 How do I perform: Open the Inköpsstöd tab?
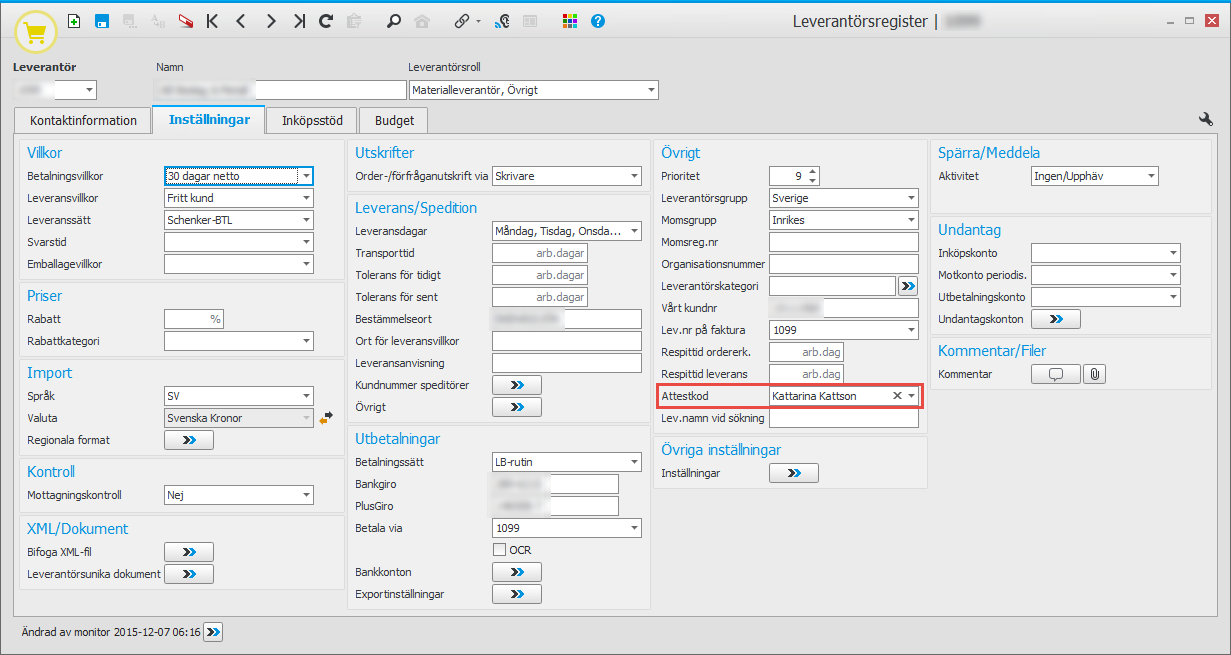(x=312, y=120)
